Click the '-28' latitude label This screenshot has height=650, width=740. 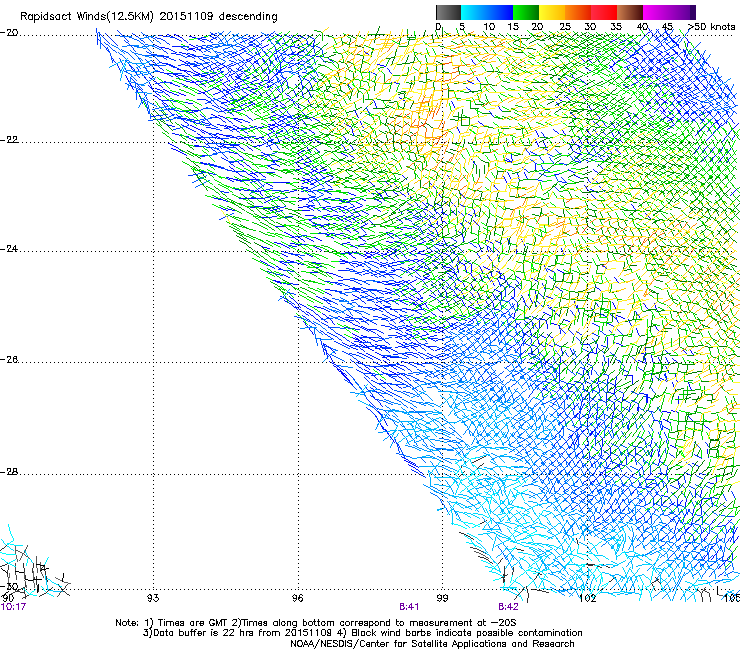pyautogui.click(x=9, y=472)
